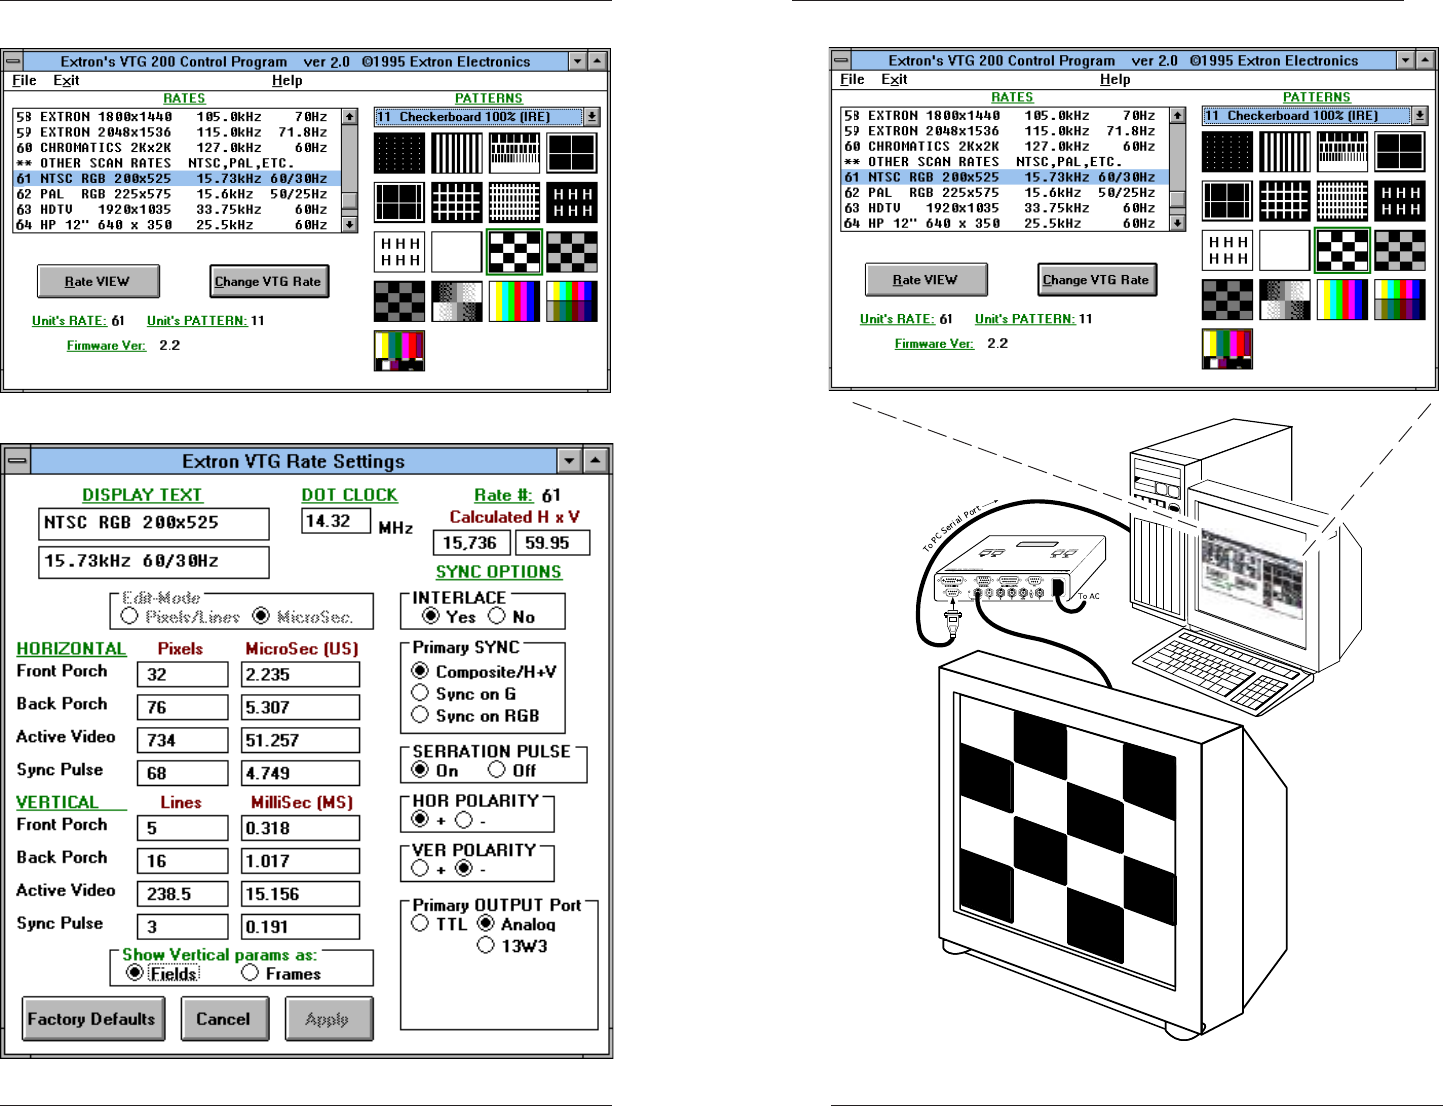1443x1106 pixels.
Task: Select Sync on G as Primary SYNC
Action: click(x=420, y=693)
